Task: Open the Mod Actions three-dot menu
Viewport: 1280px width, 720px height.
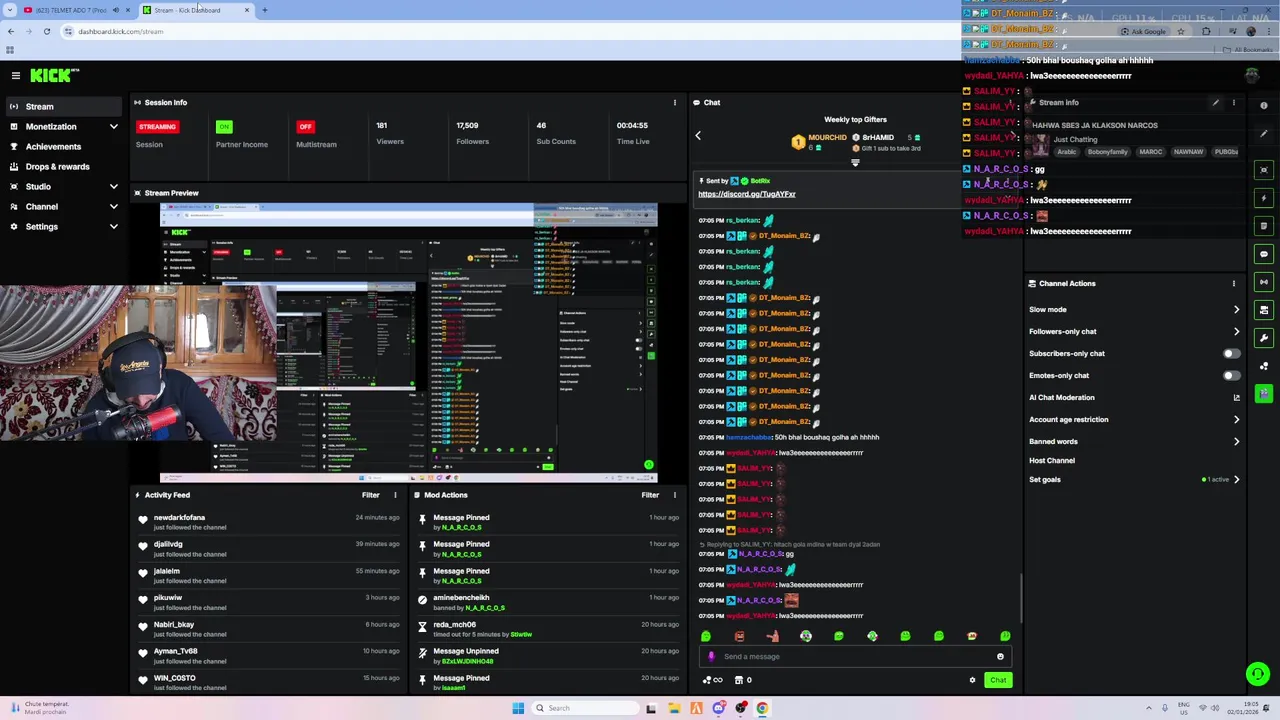Action: [x=674, y=495]
